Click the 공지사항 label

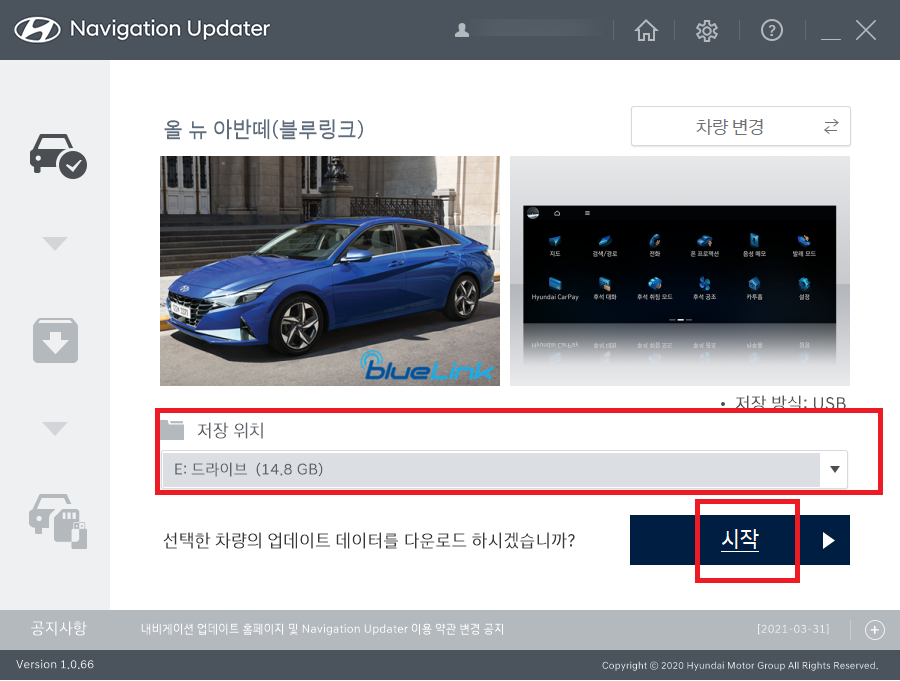[x=59, y=628]
